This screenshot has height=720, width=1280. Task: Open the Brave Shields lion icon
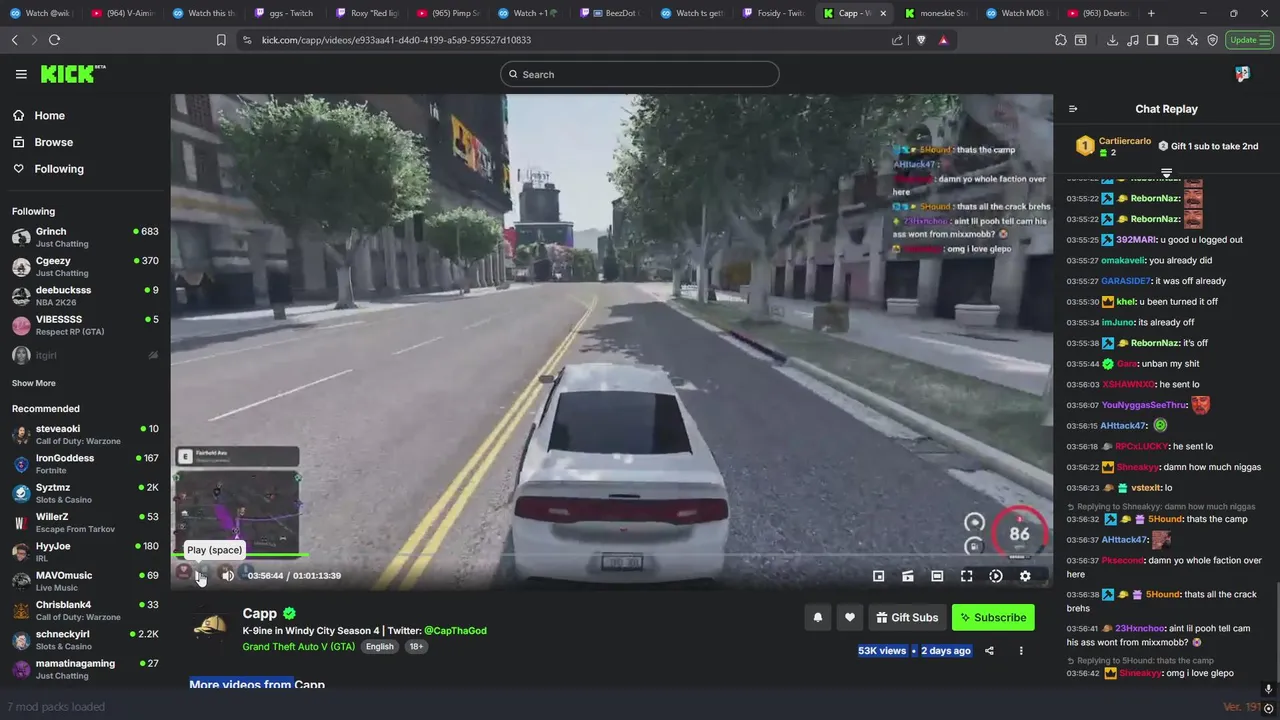921,40
